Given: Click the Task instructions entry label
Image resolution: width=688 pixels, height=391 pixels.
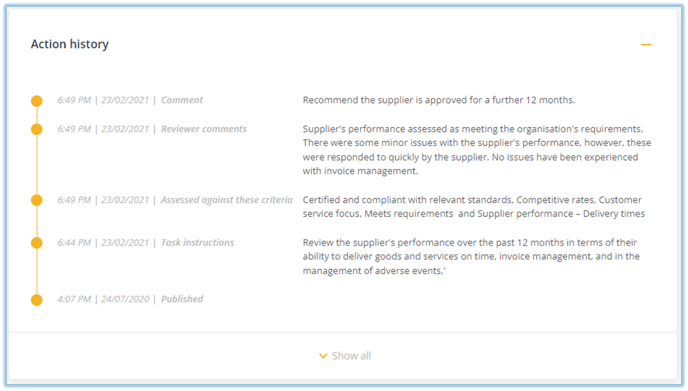Looking at the screenshot, I should coord(197,243).
